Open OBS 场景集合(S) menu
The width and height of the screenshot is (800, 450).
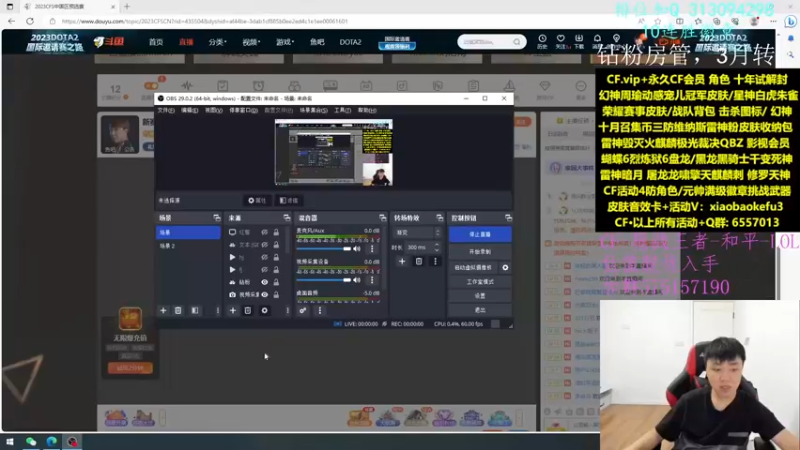coord(313,110)
